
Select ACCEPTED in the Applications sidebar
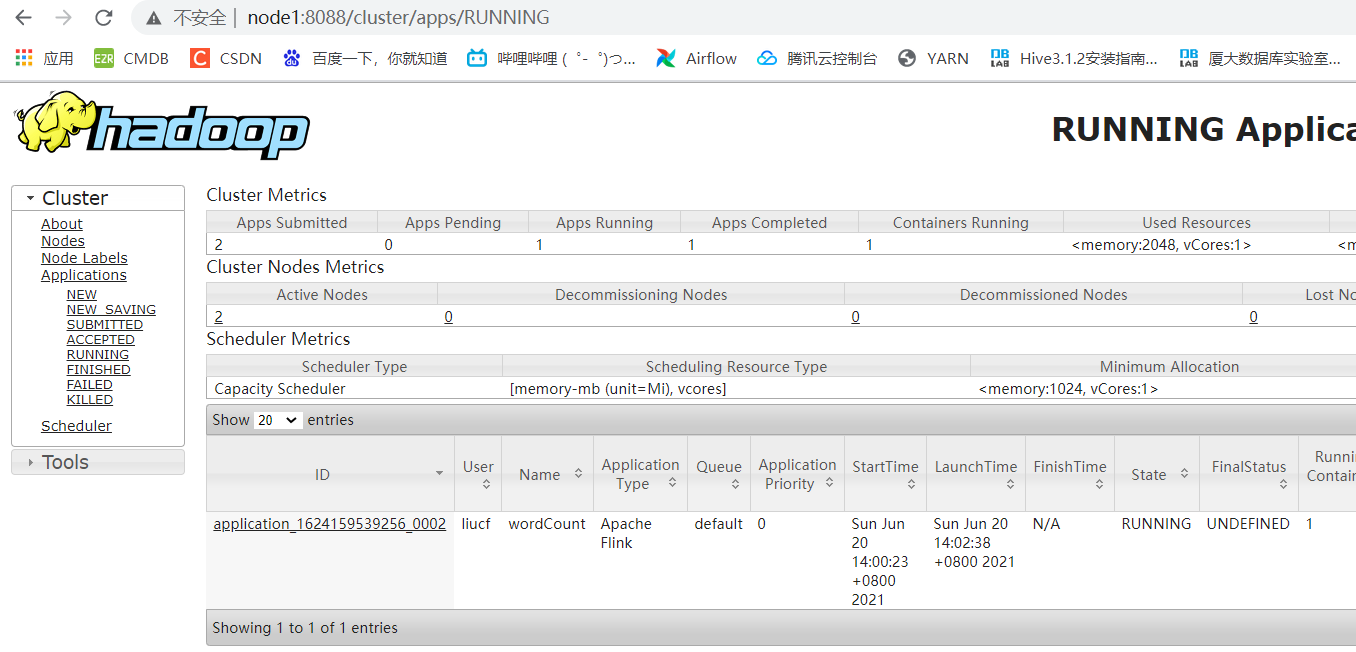100,339
